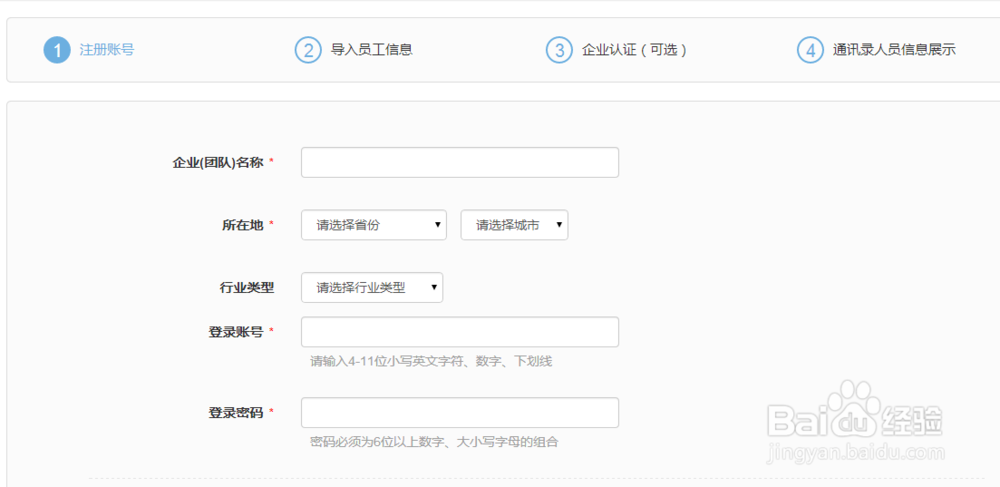Select the 企业认证（可选）step label
This screenshot has width=1000, height=487.
click(635, 50)
